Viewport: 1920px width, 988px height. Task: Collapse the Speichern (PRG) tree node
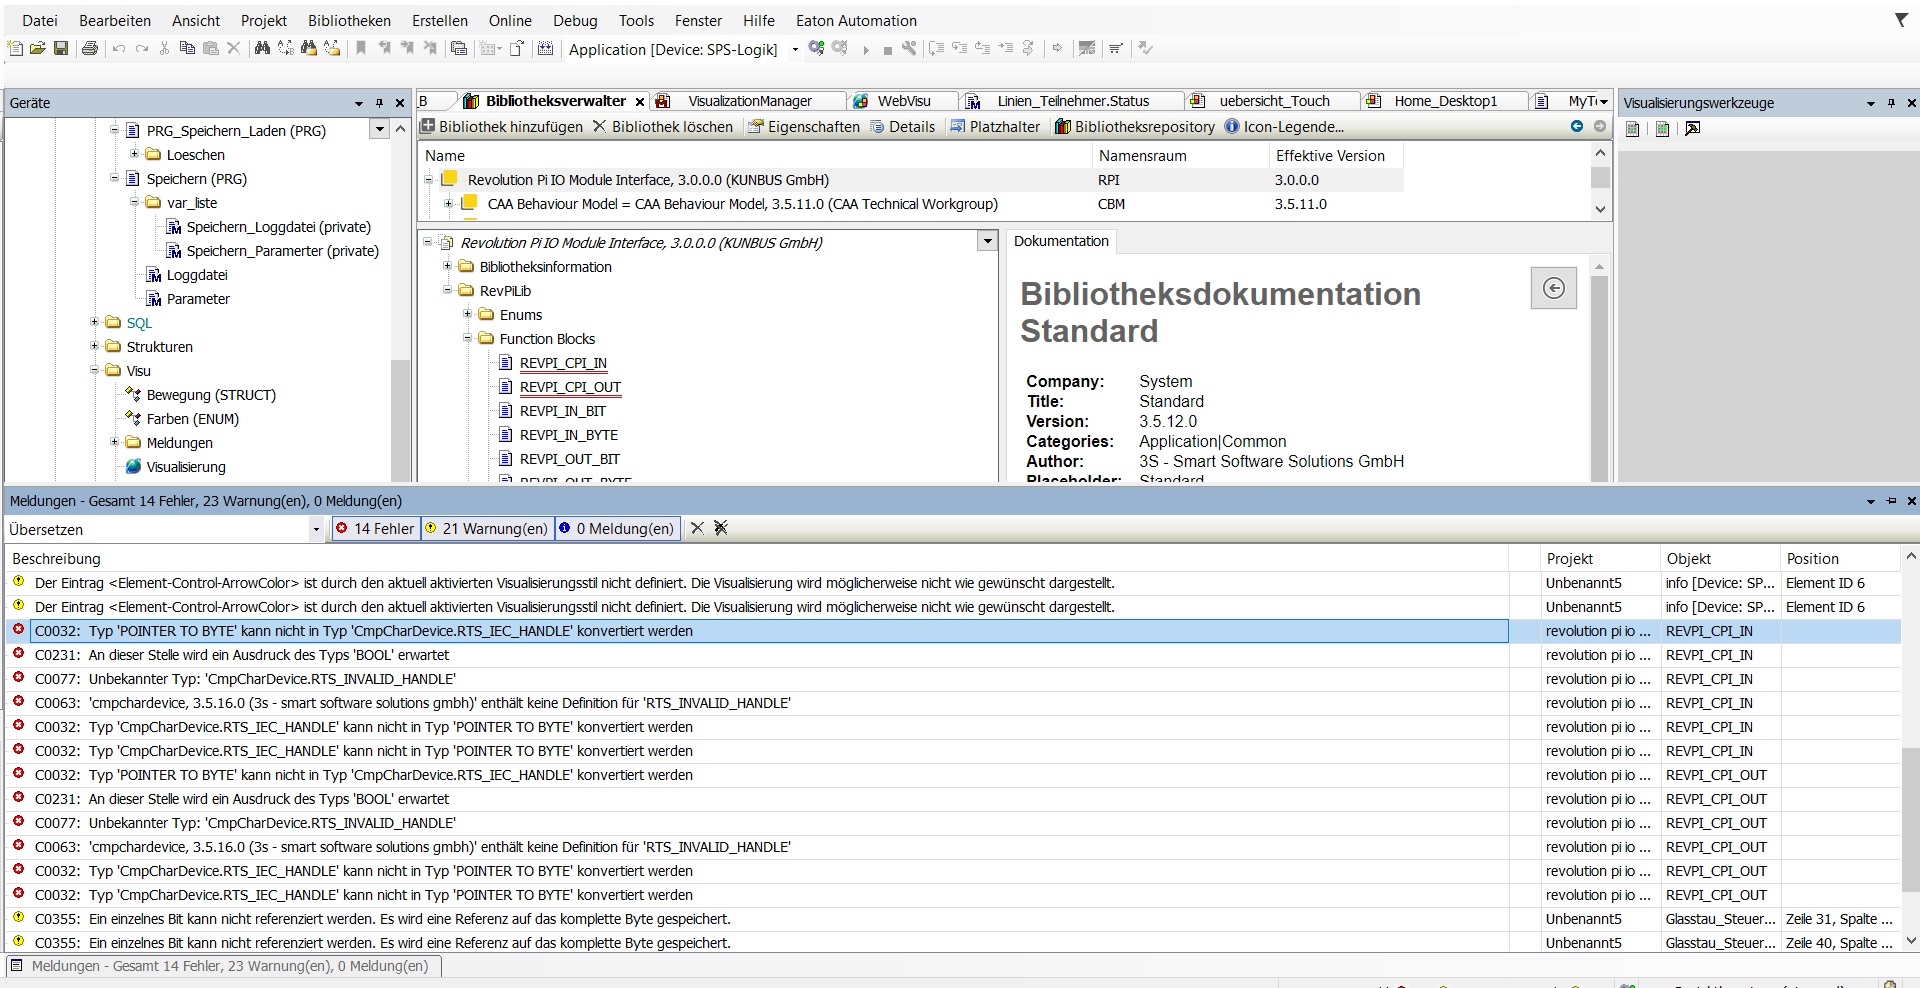point(114,178)
